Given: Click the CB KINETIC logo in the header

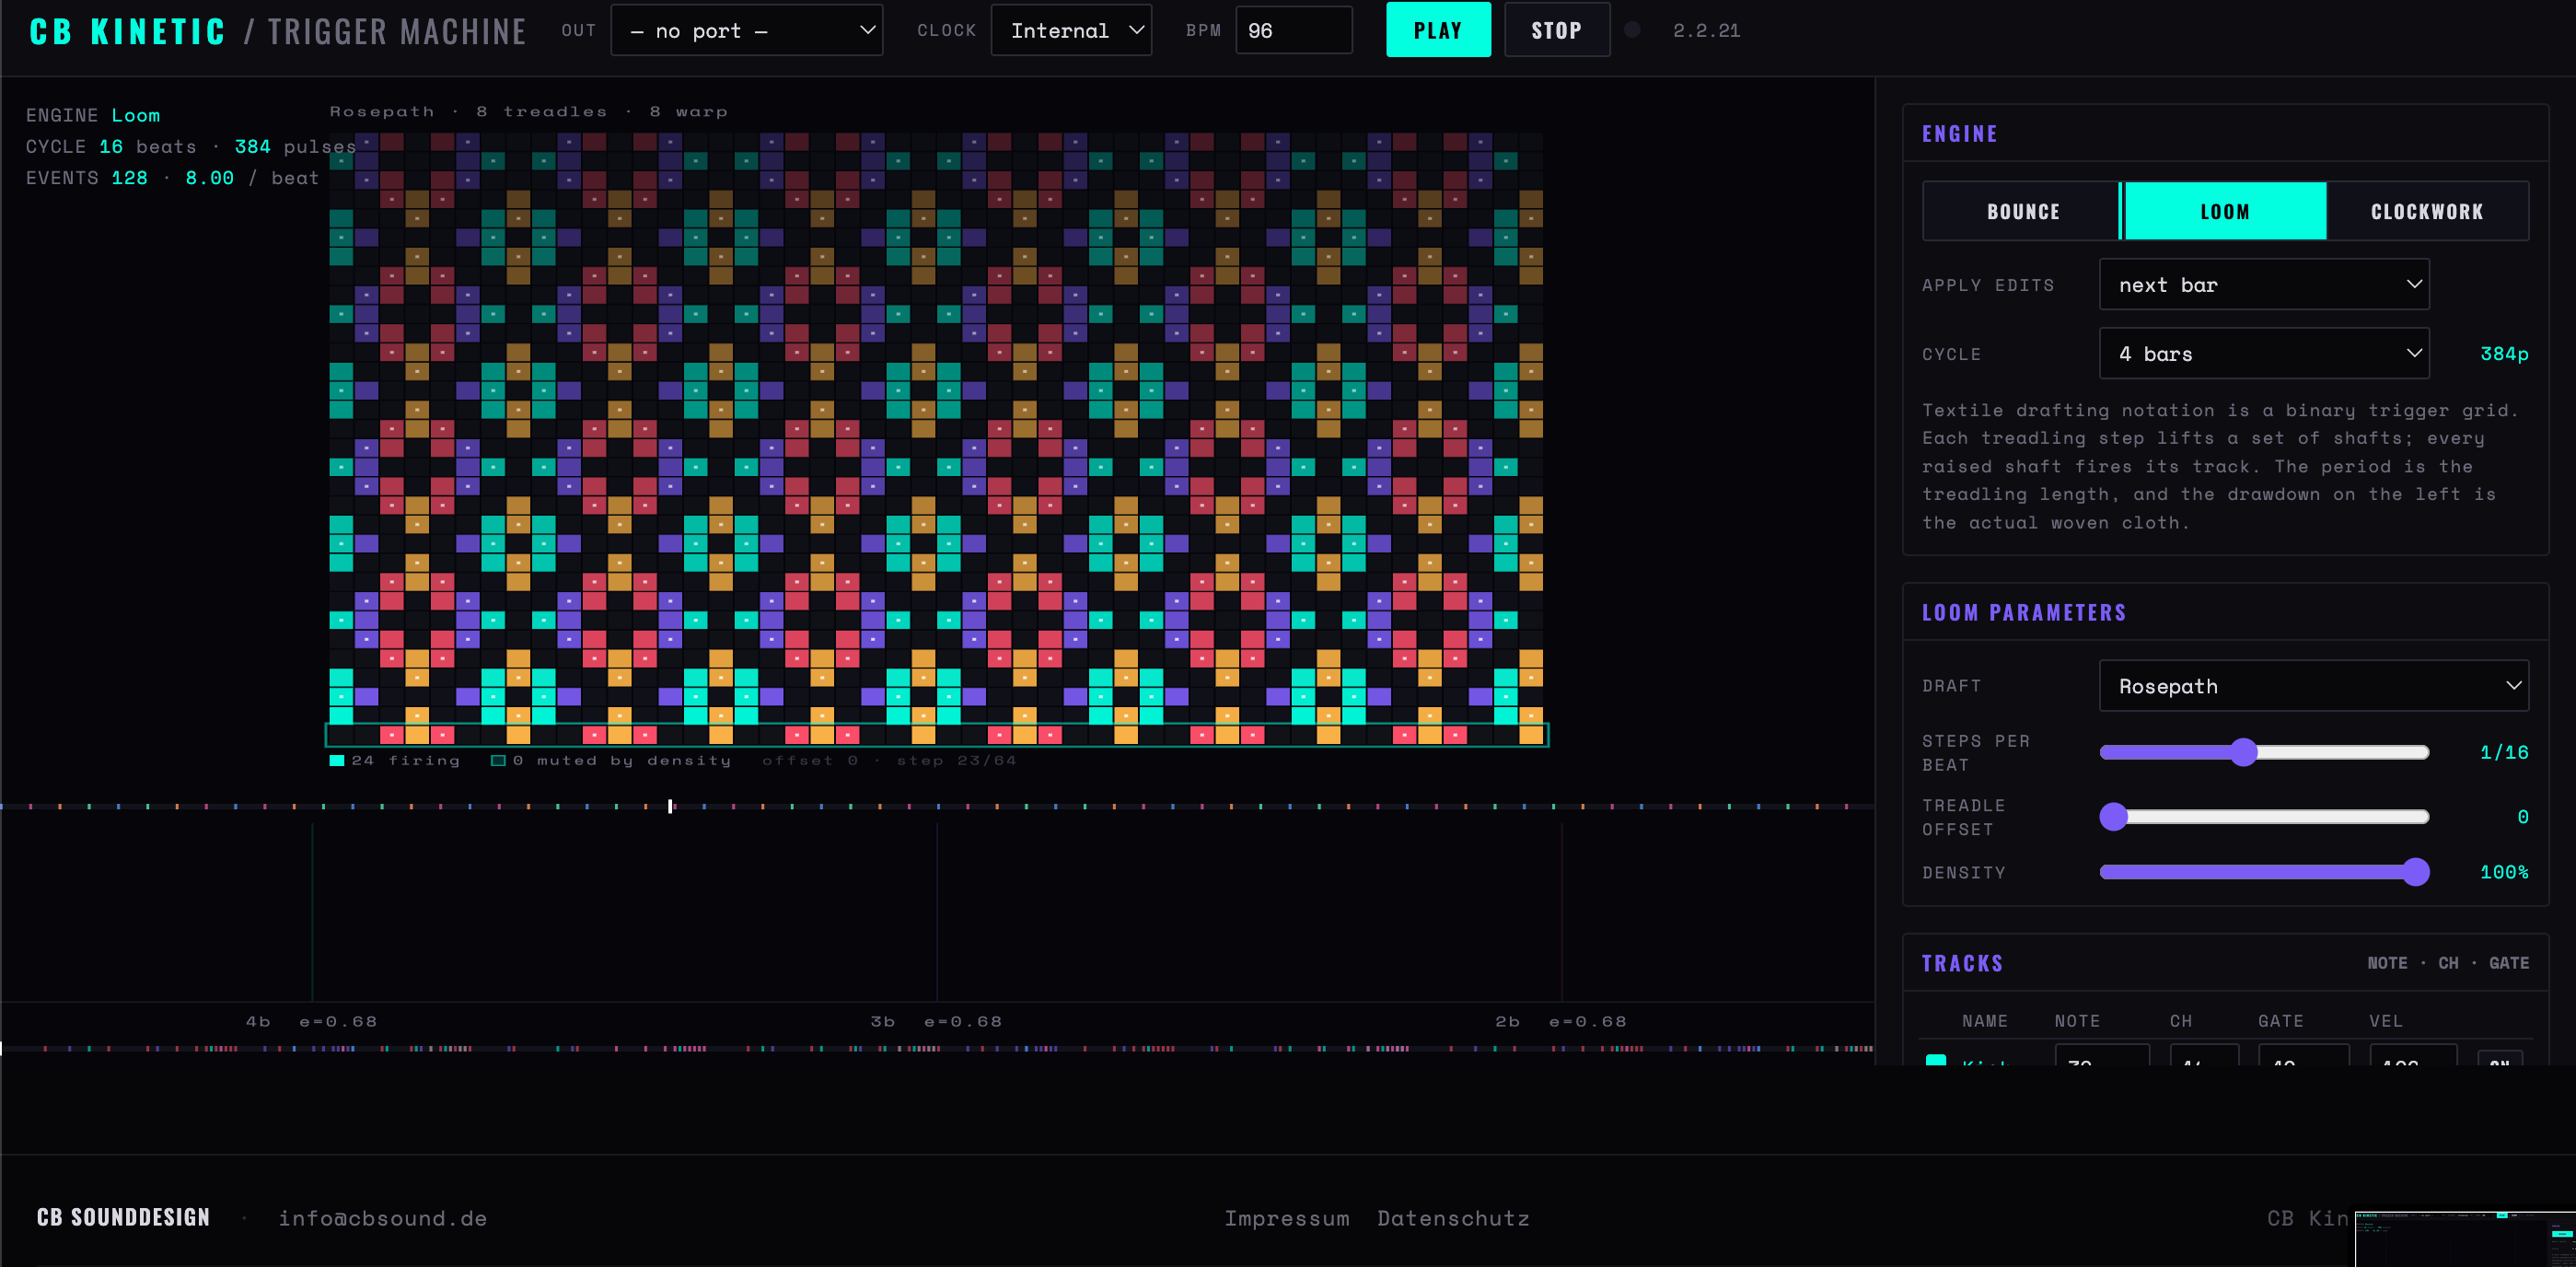Looking at the screenshot, I should [127, 32].
